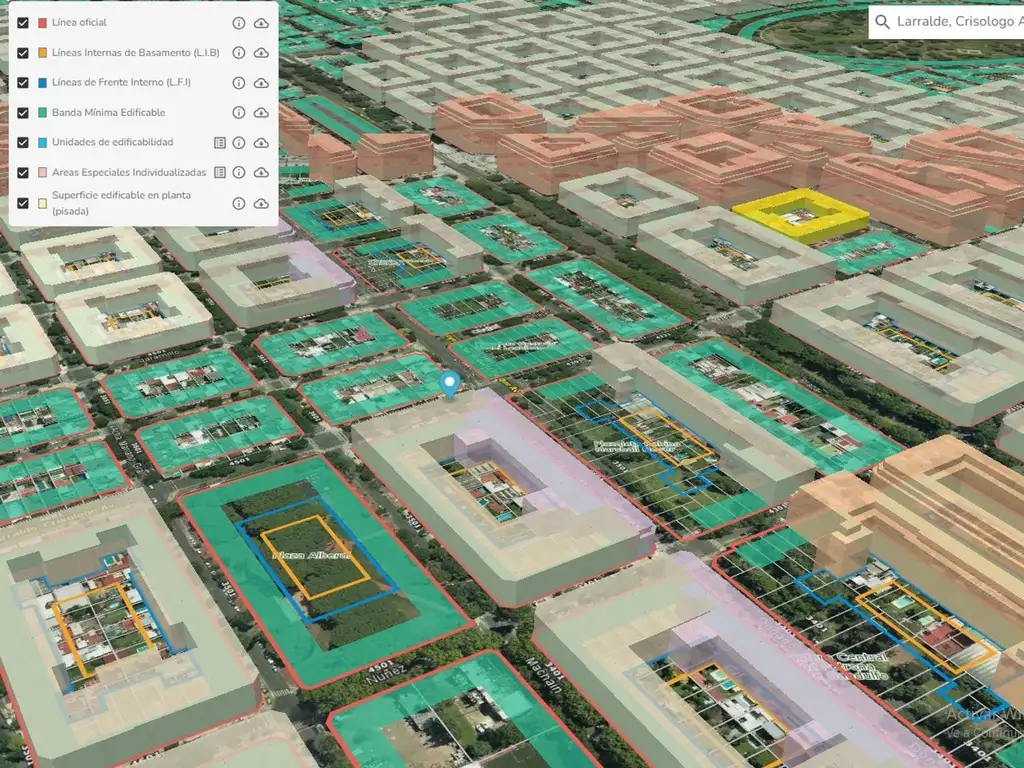Image resolution: width=1024 pixels, height=768 pixels.
Task: Download Superficie edificable en planta layer
Action: click(x=261, y=203)
